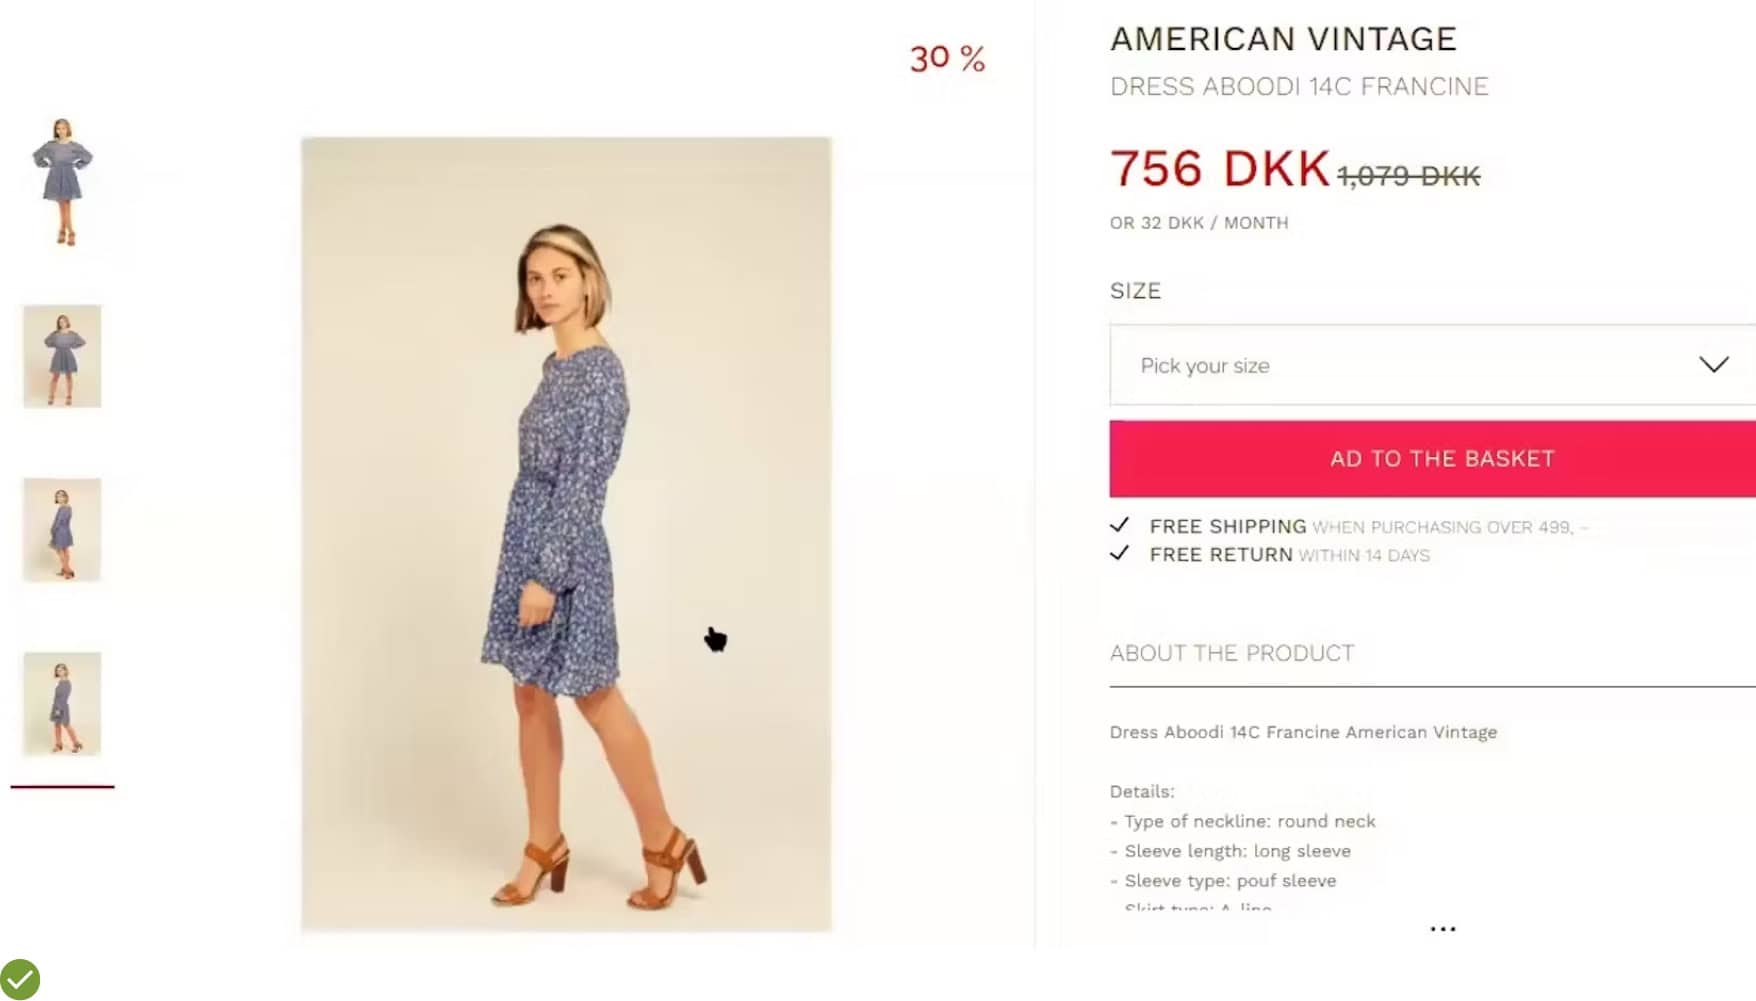
Task: Select the third dress thumbnail
Action: click(62, 530)
